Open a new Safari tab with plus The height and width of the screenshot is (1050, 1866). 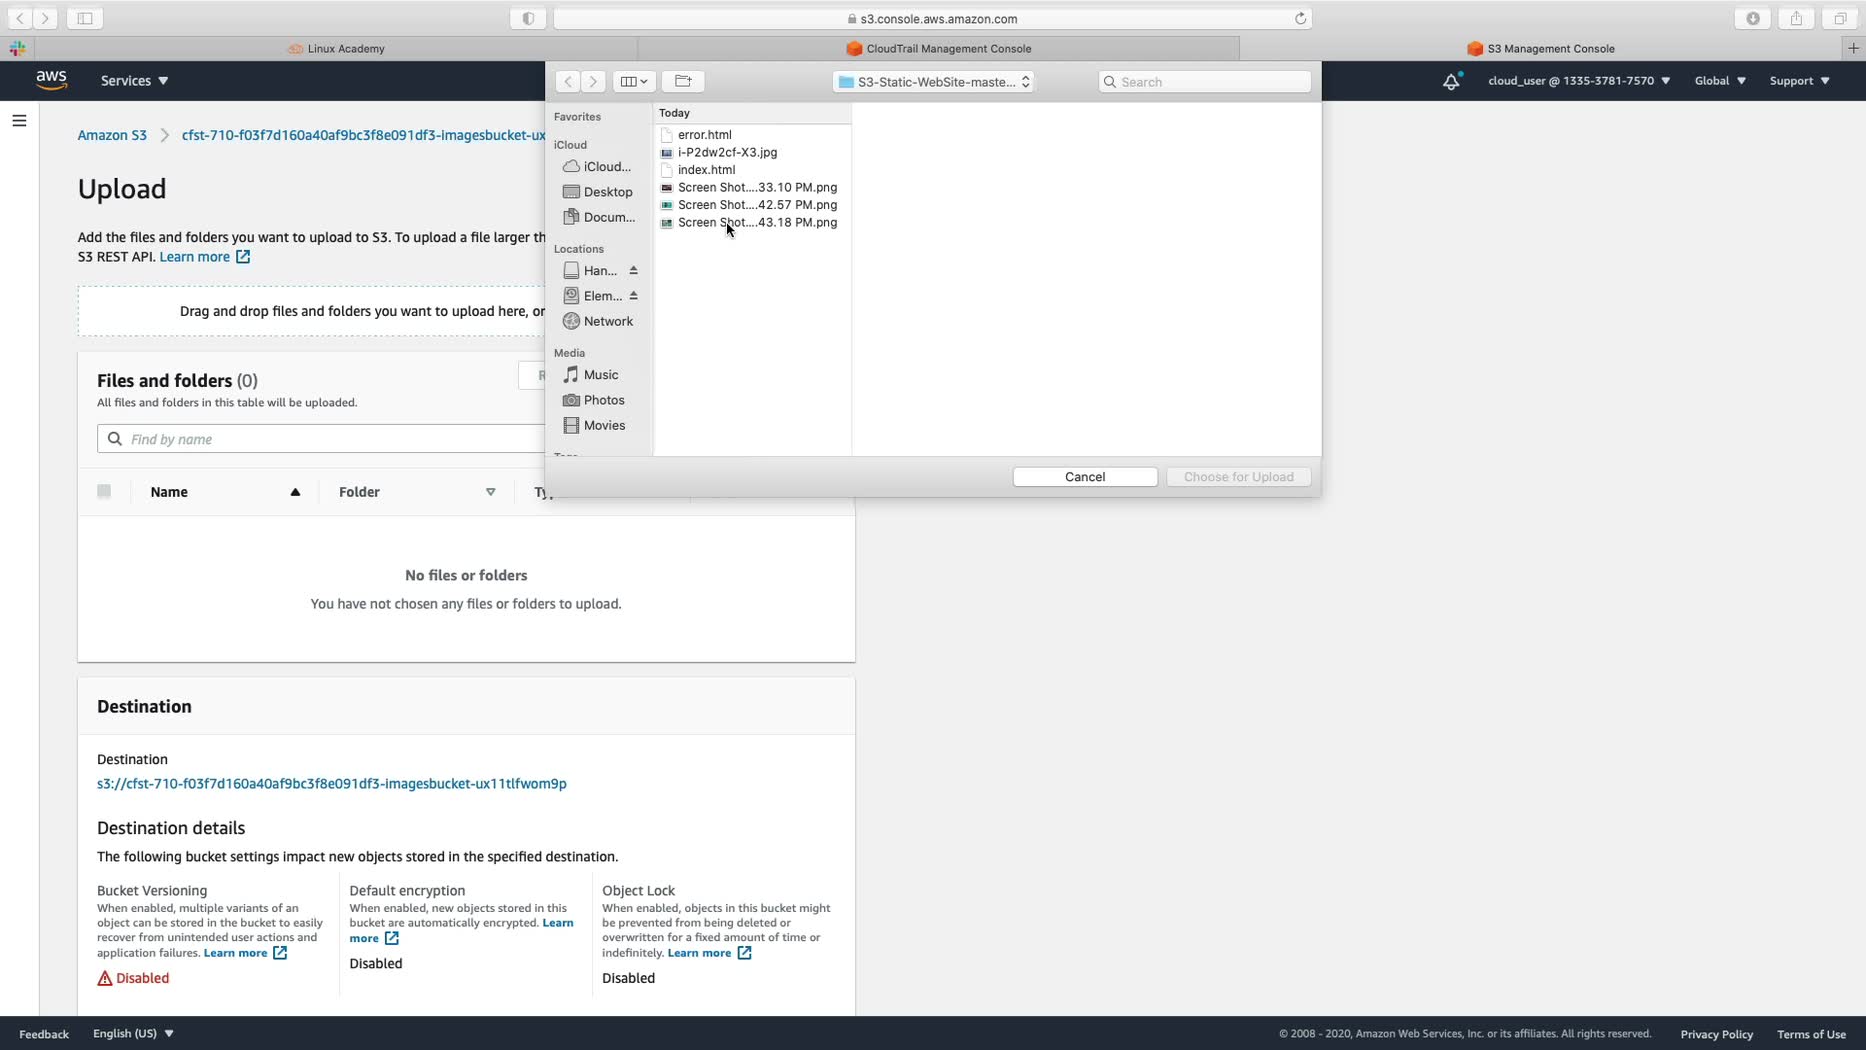click(1853, 48)
